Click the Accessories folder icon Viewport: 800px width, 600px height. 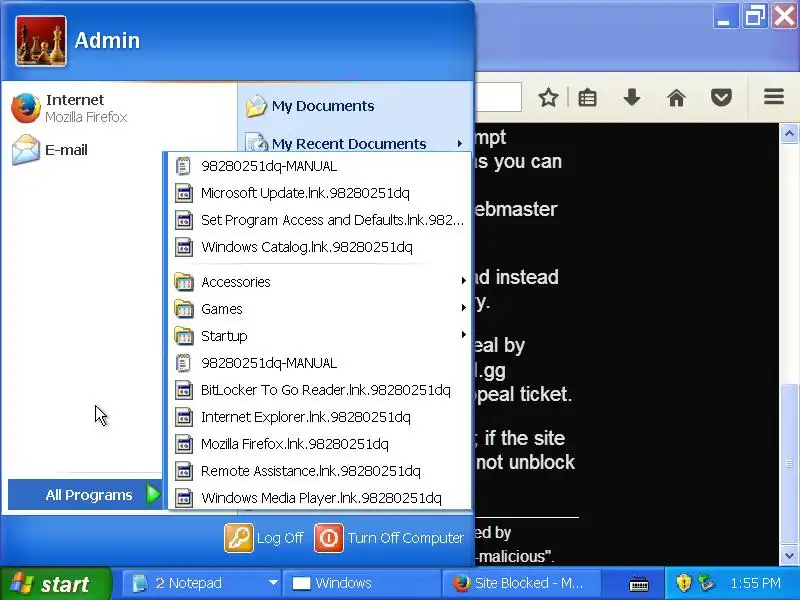click(184, 282)
